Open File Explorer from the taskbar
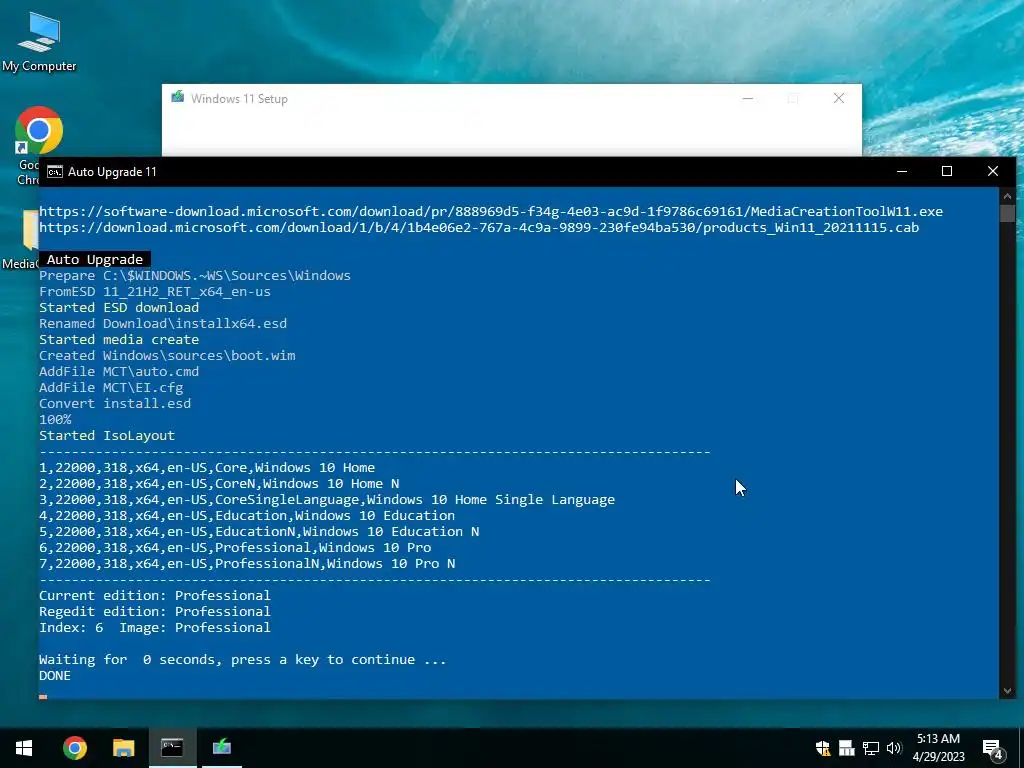 [x=123, y=748]
